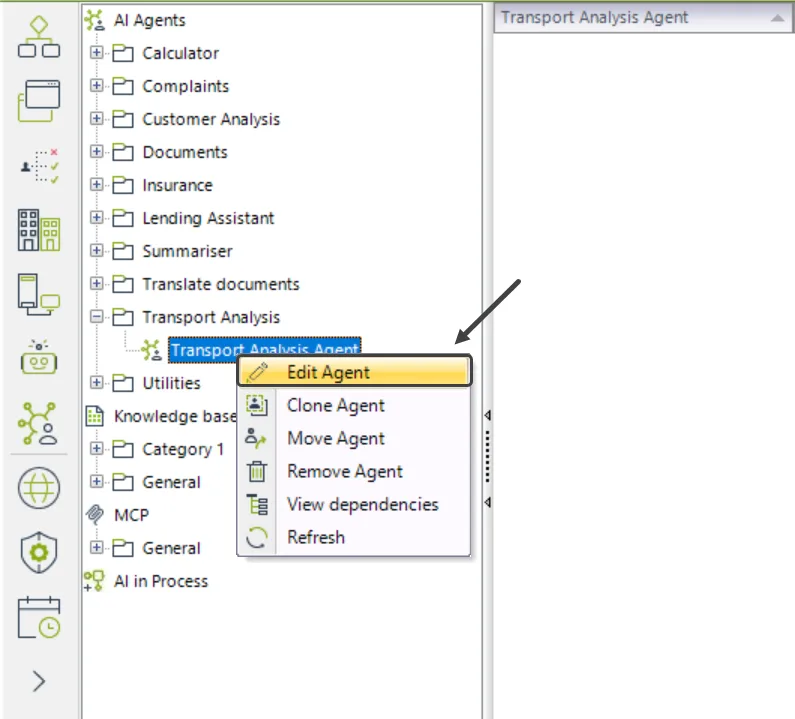Open the security shield gear icon
The image size is (795, 719).
click(x=39, y=552)
